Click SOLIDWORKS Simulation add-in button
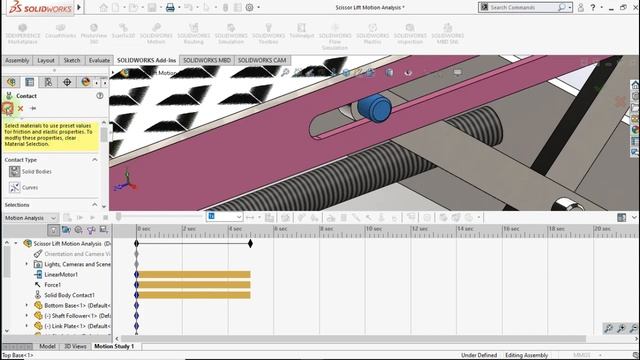Screen dimensions: 640x360 coord(231,33)
